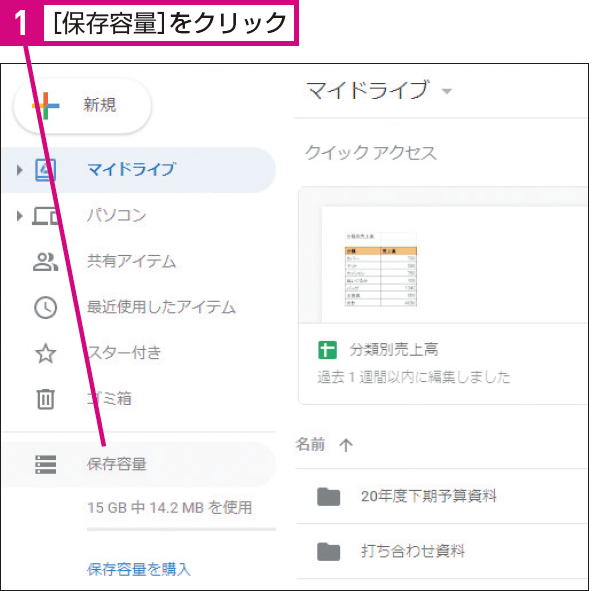The height and width of the screenshot is (591, 600).
Task: Click the 保存容量を購入 link
Action: 139,569
